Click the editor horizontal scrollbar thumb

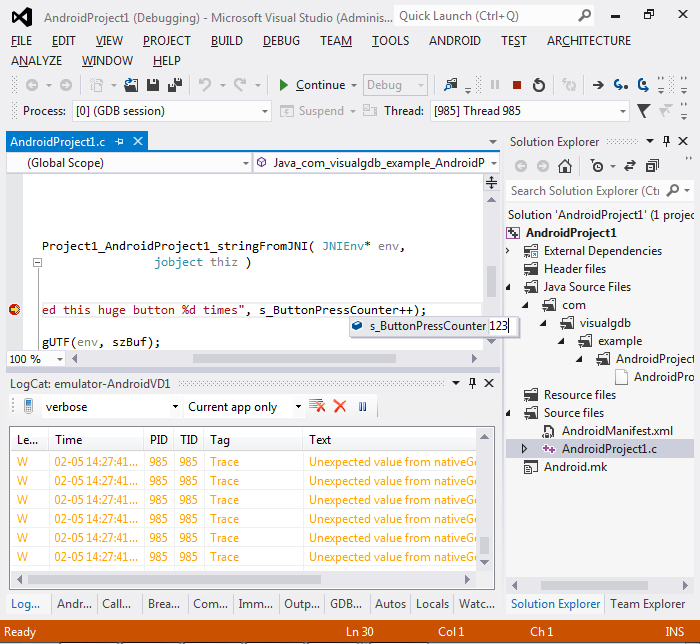click(294, 359)
